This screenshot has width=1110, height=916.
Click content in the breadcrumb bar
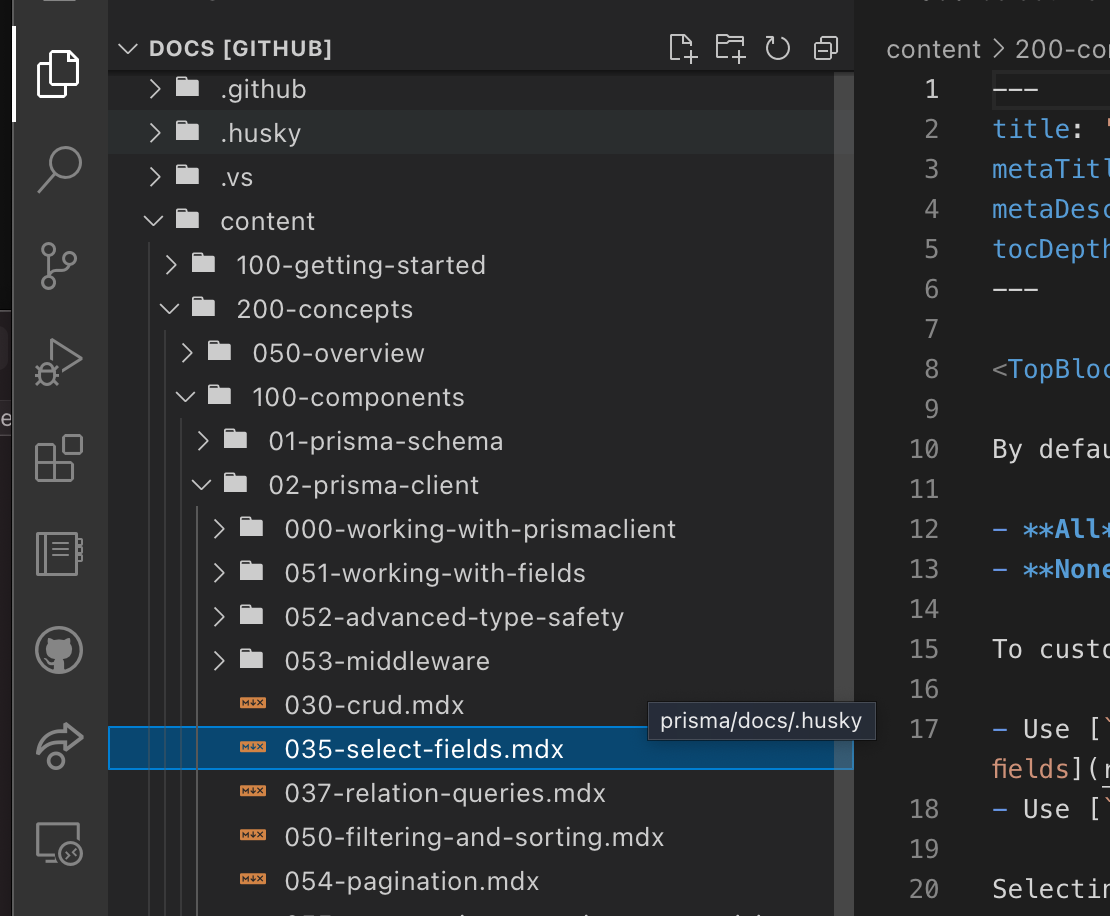pos(932,48)
